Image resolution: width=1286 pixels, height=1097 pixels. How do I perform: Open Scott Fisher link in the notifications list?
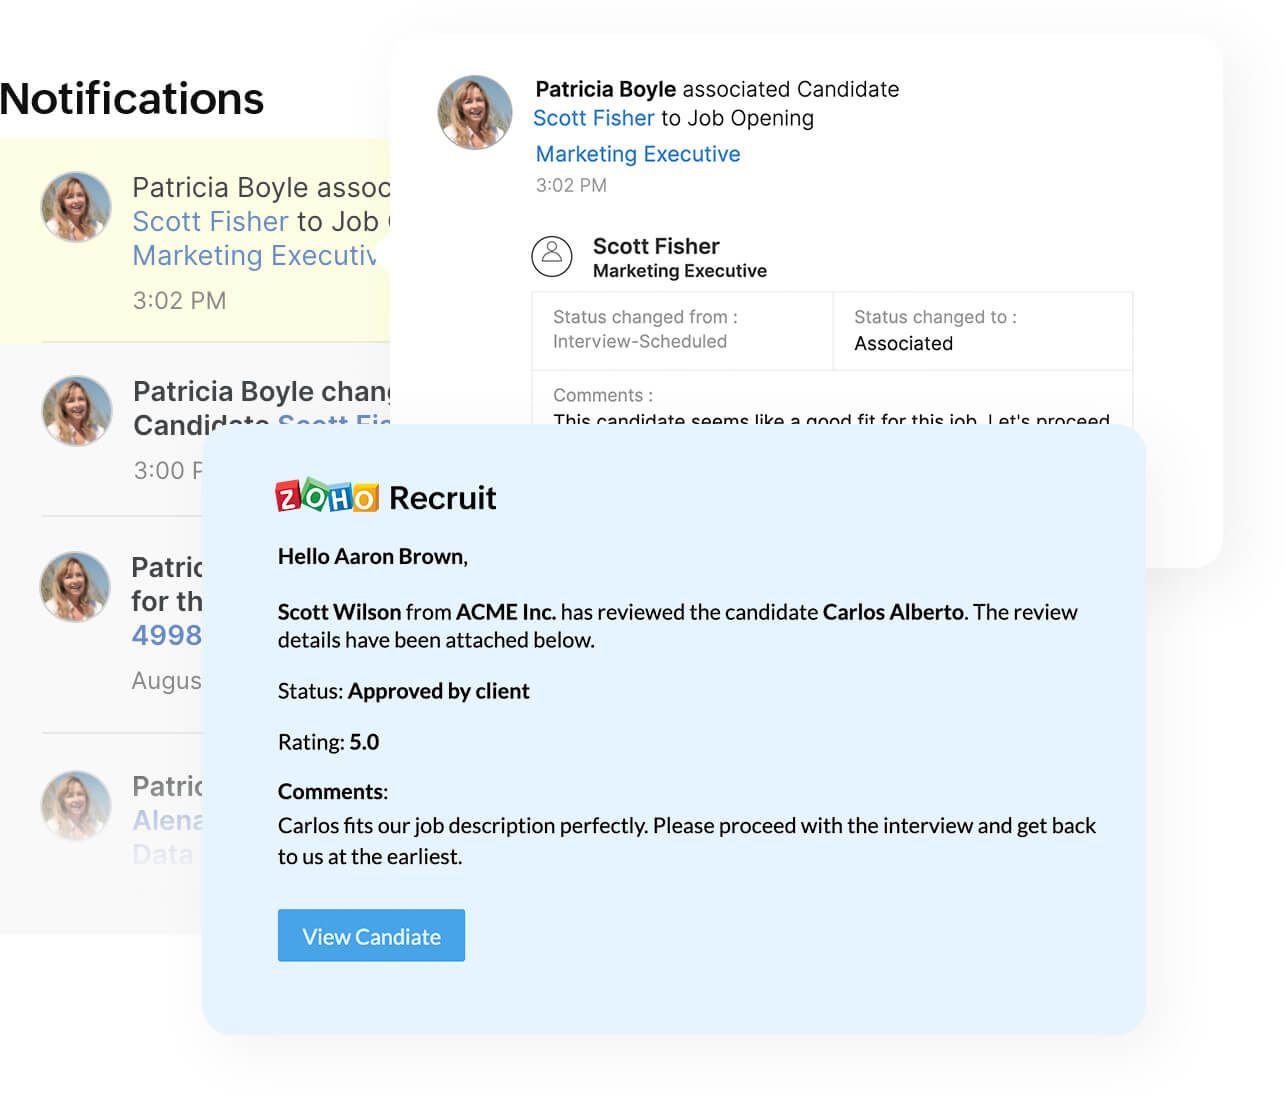[210, 221]
